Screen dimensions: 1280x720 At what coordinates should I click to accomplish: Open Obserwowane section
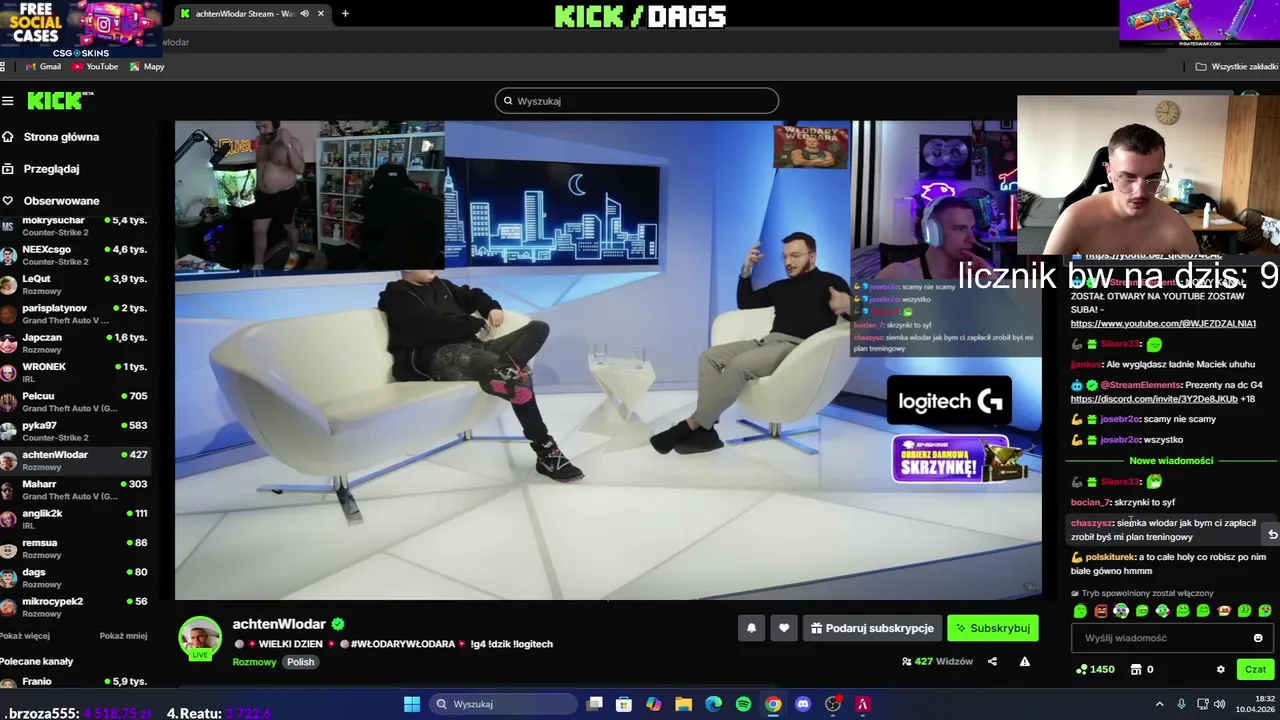[61, 201]
